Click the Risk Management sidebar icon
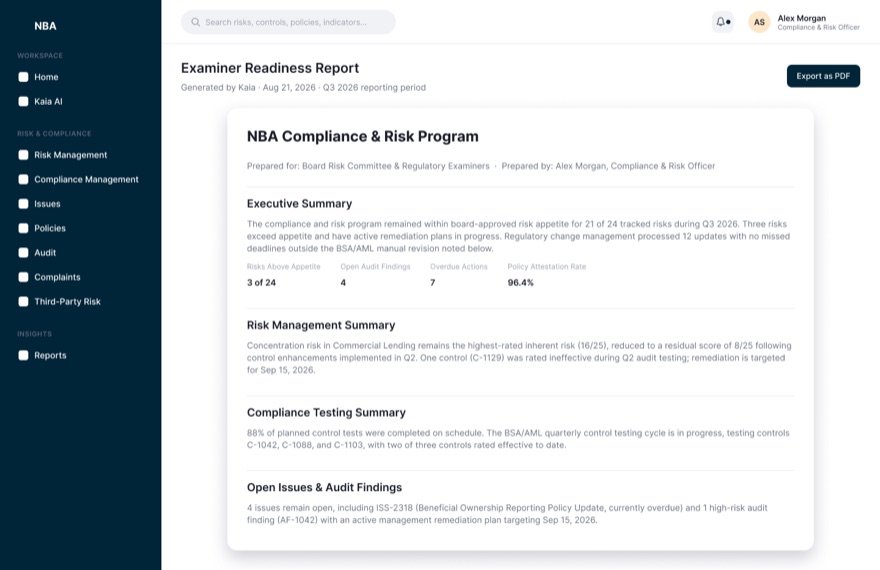The height and width of the screenshot is (570, 880). (x=24, y=155)
